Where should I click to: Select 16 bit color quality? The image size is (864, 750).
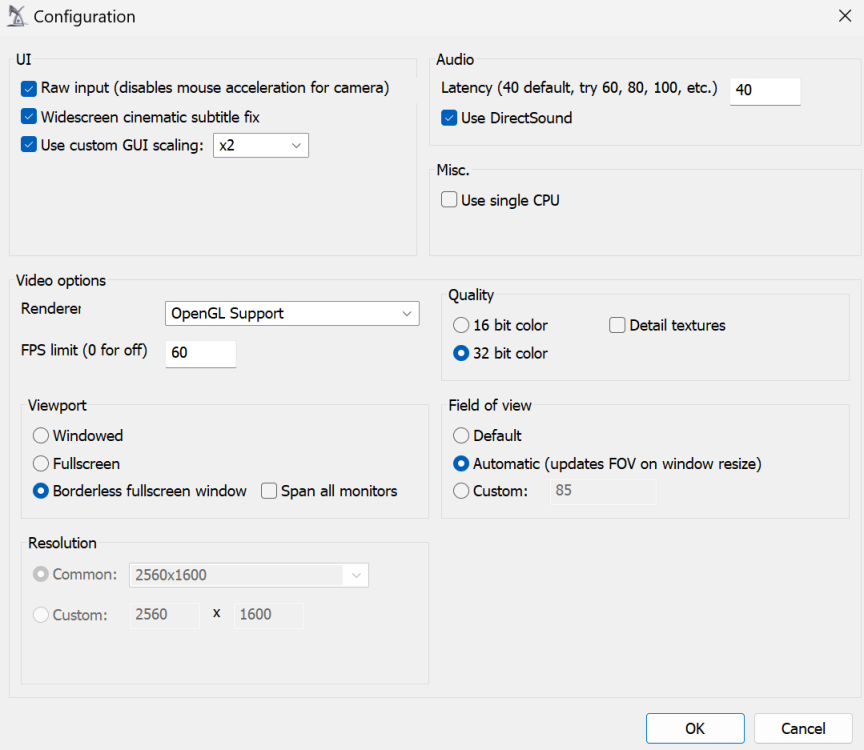point(461,325)
